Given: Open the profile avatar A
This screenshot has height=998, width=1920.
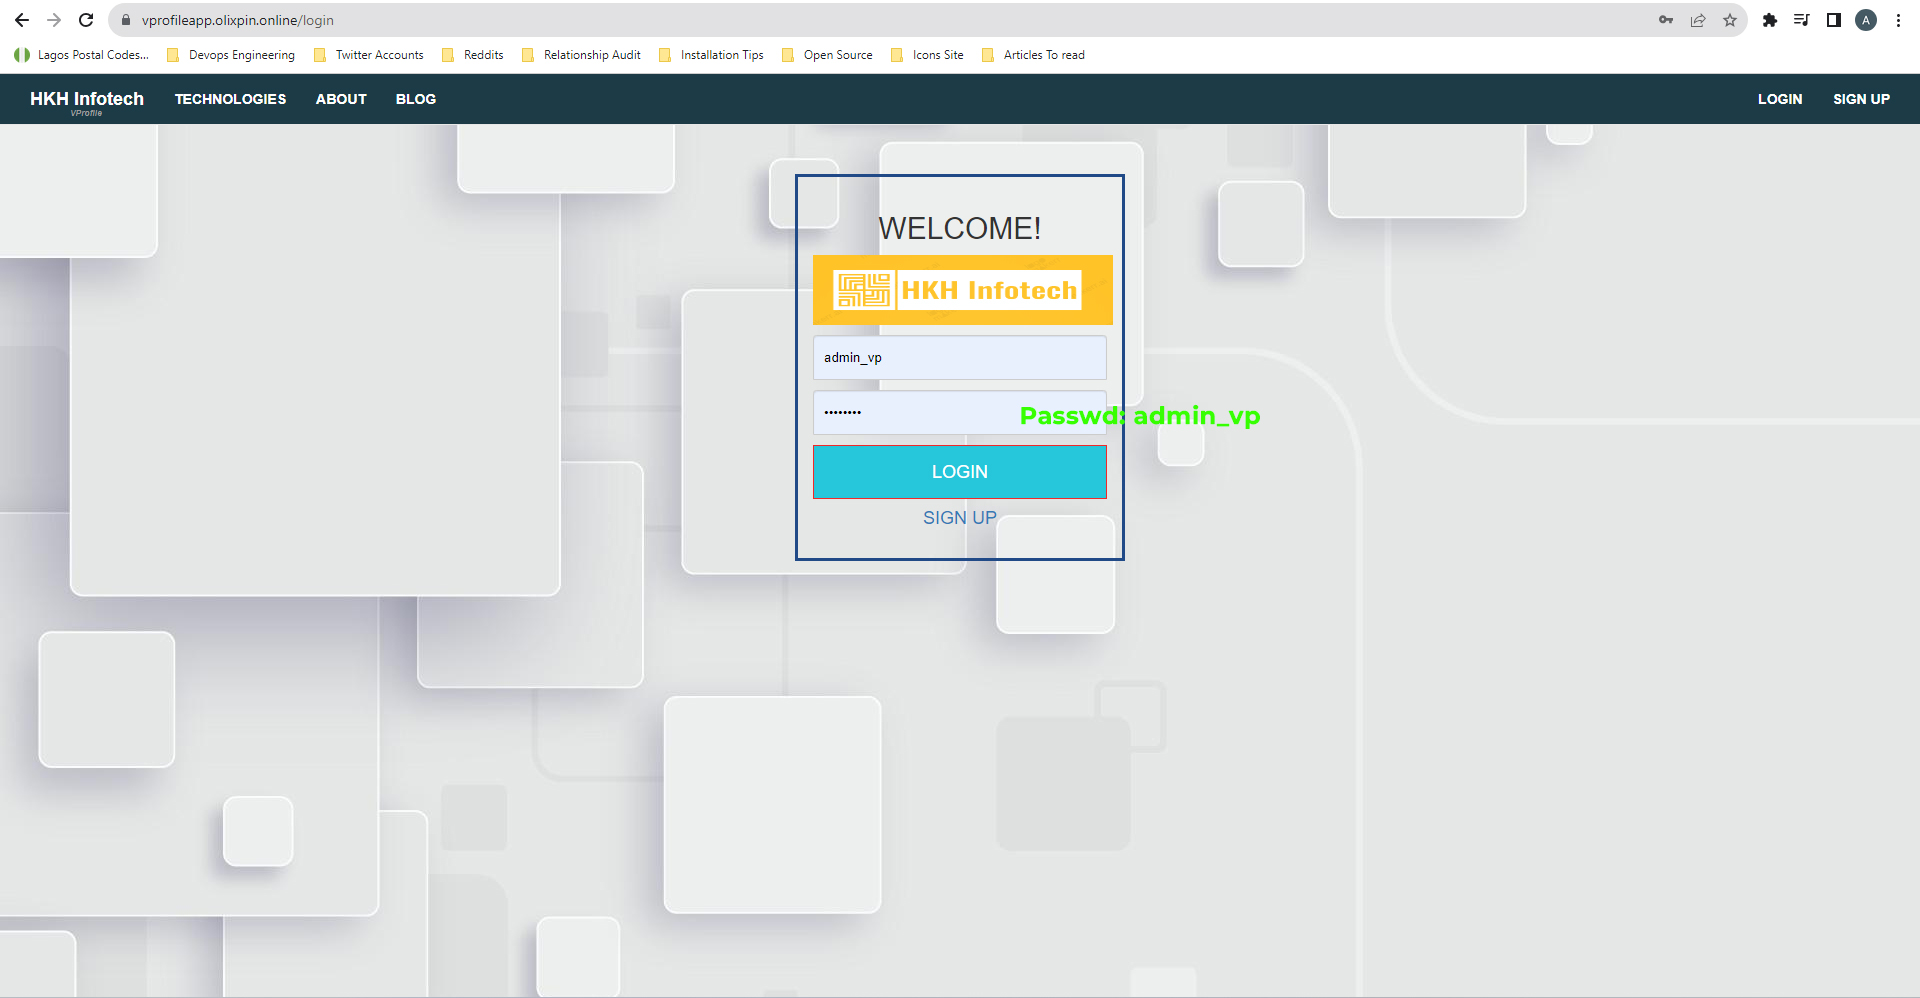Looking at the screenshot, I should tap(1866, 20).
